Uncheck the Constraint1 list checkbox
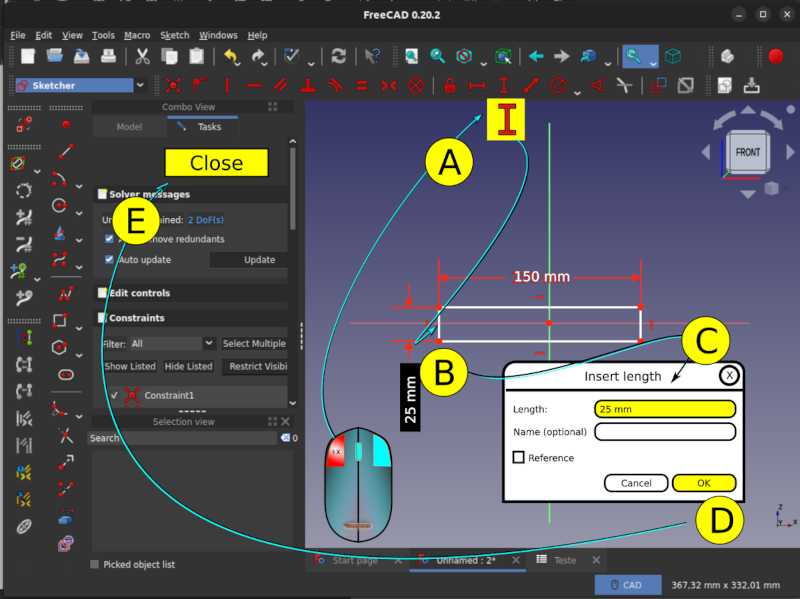Viewport: 800px width, 599px height. pos(114,395)
